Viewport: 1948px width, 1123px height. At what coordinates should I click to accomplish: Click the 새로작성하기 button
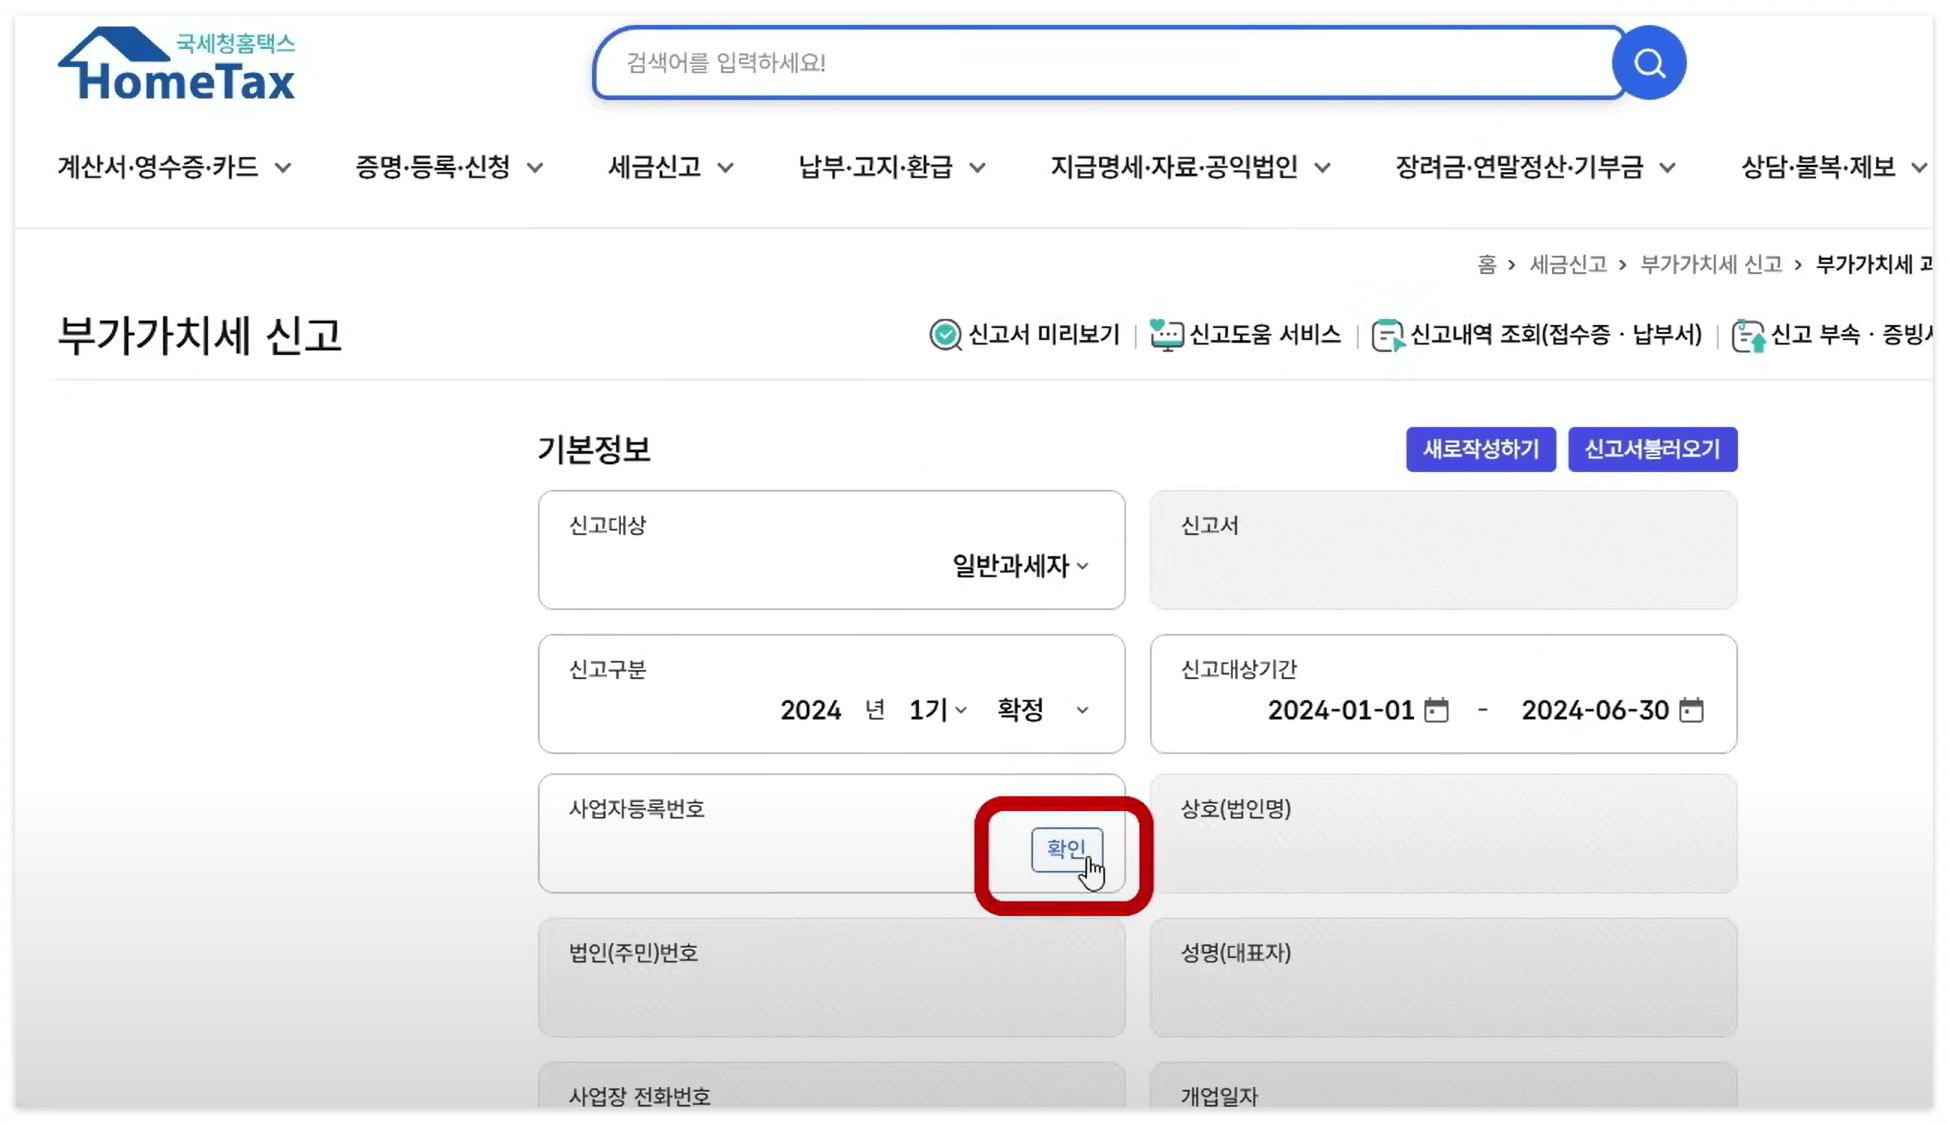click(1480, 449)
